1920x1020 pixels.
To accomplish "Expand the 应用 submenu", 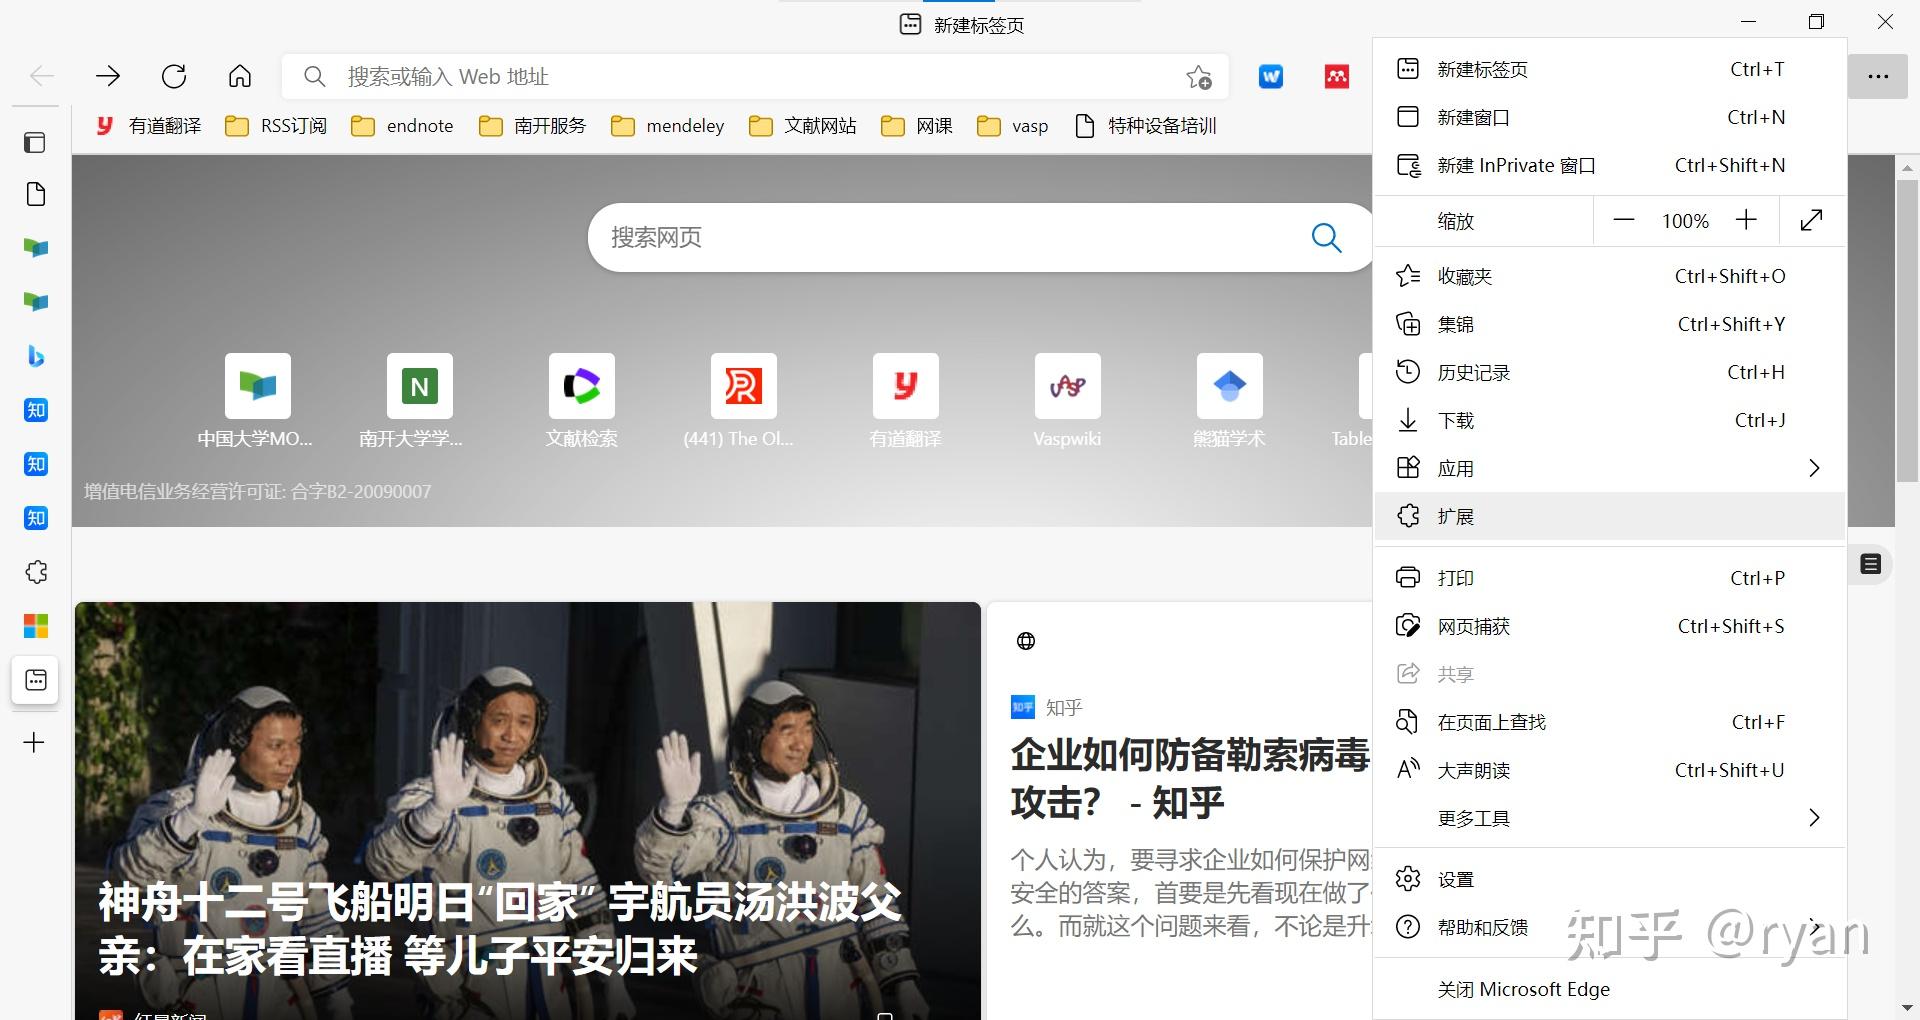I will coord(1813,468).
